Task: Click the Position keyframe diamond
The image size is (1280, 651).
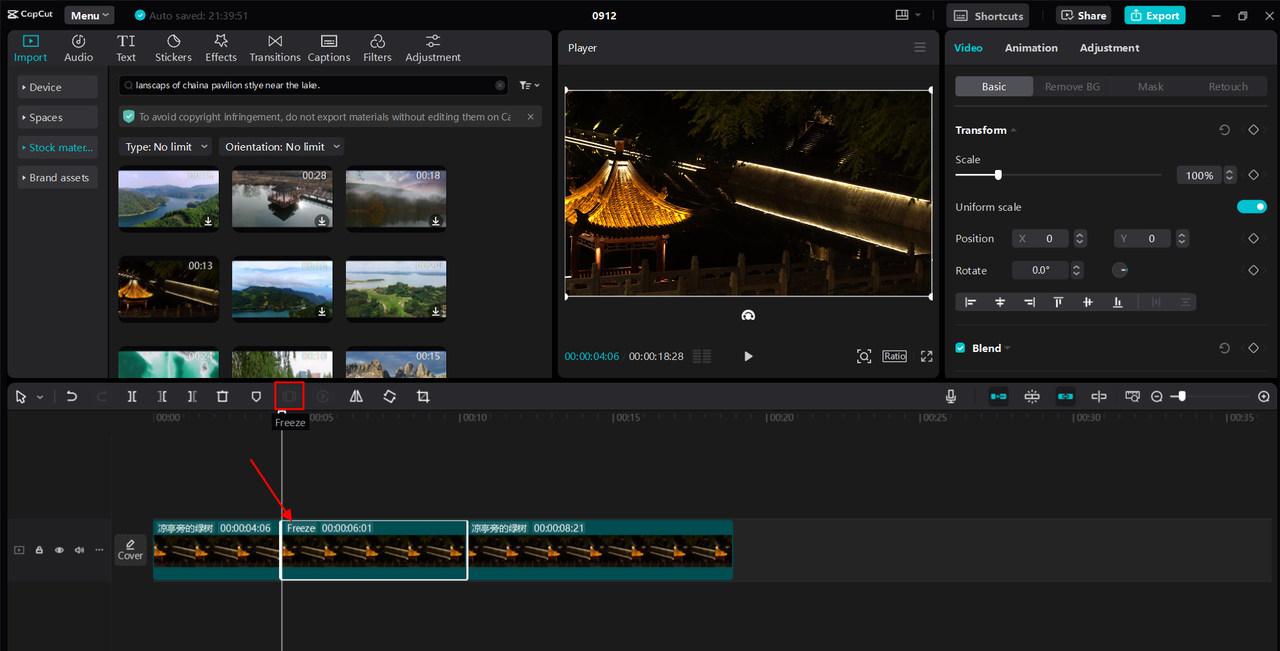Action: pos(1253,239)
